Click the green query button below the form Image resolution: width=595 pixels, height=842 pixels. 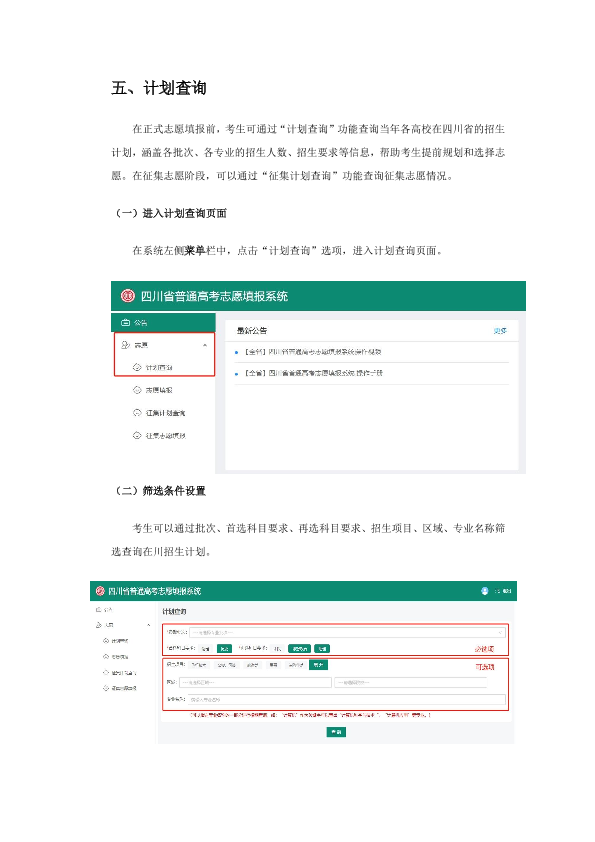pyautogui.click(x=336, y=732)
